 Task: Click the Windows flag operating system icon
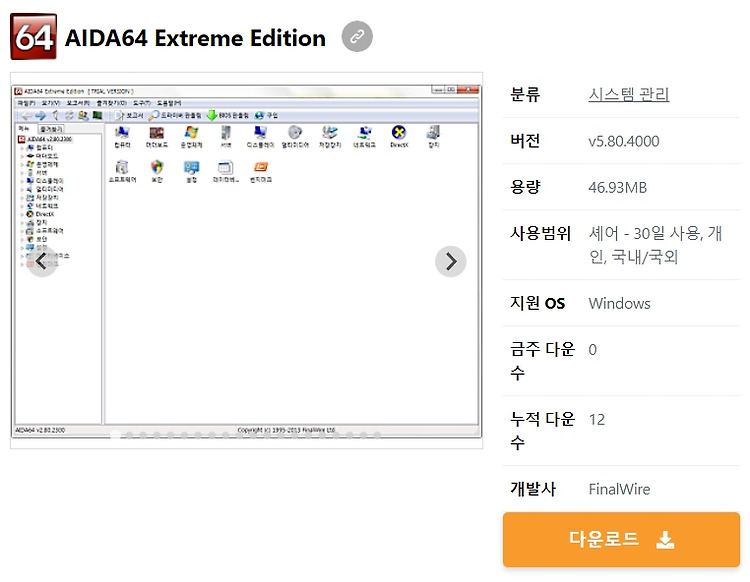pos(191,132)
